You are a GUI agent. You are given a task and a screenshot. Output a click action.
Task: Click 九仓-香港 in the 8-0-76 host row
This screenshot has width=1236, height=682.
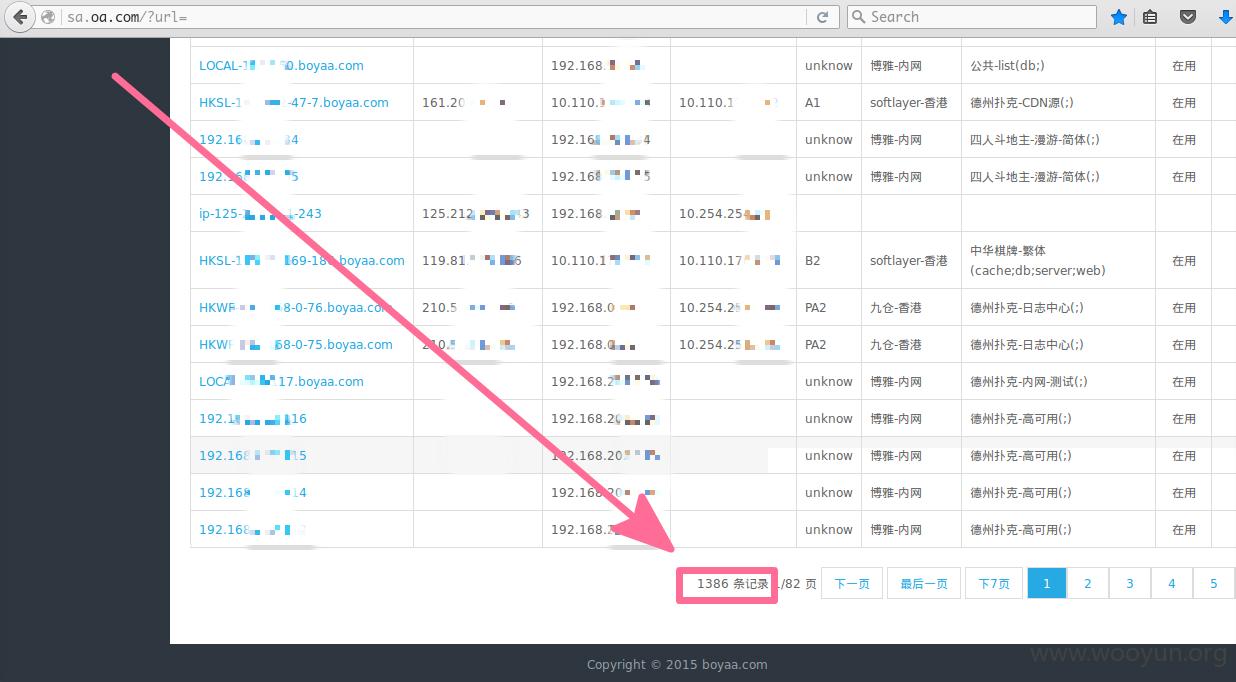tap(896, 308)
